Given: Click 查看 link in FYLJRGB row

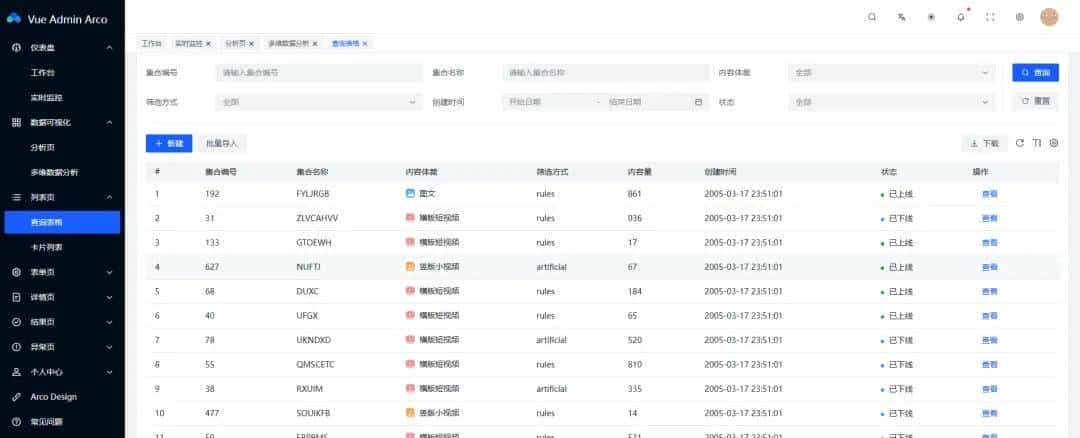Looking at the screenshot, I should (x=989, y=194).
